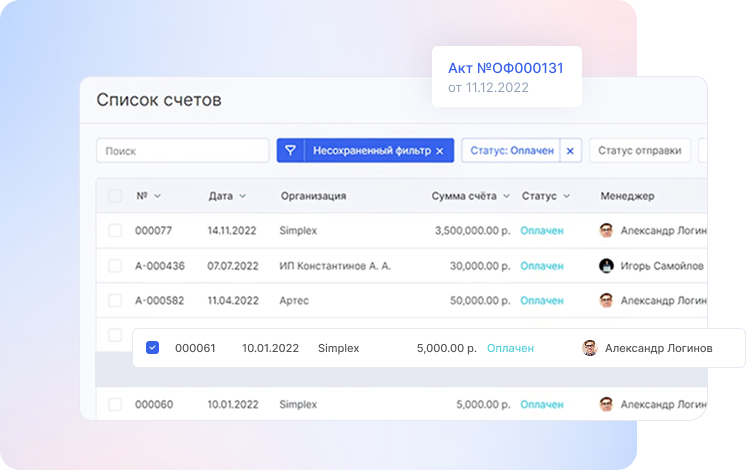Remove the unsaved filter via its X

coord(439,151)
